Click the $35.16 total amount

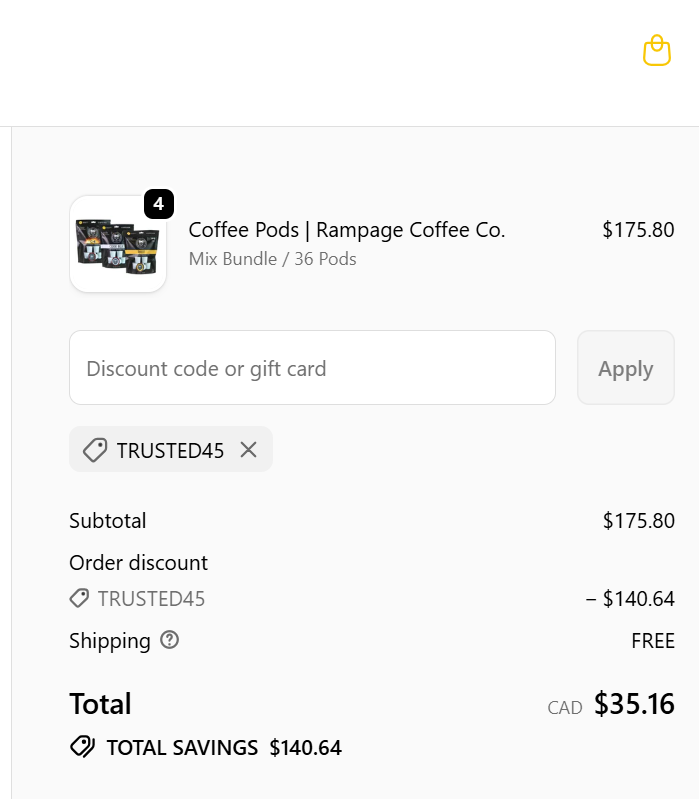pos(634,704)
